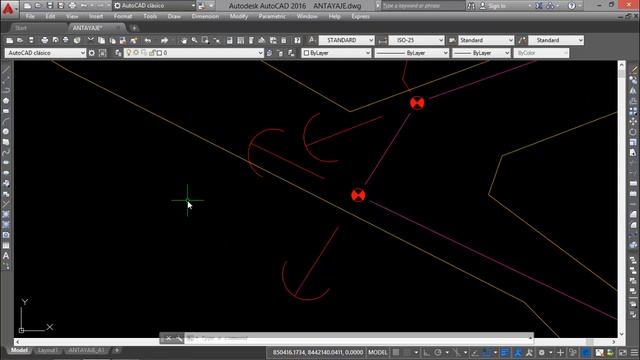Open status bar Customization menu button
Image resolution: width=640 pixels, height=360 pixels.
[634, 352]
